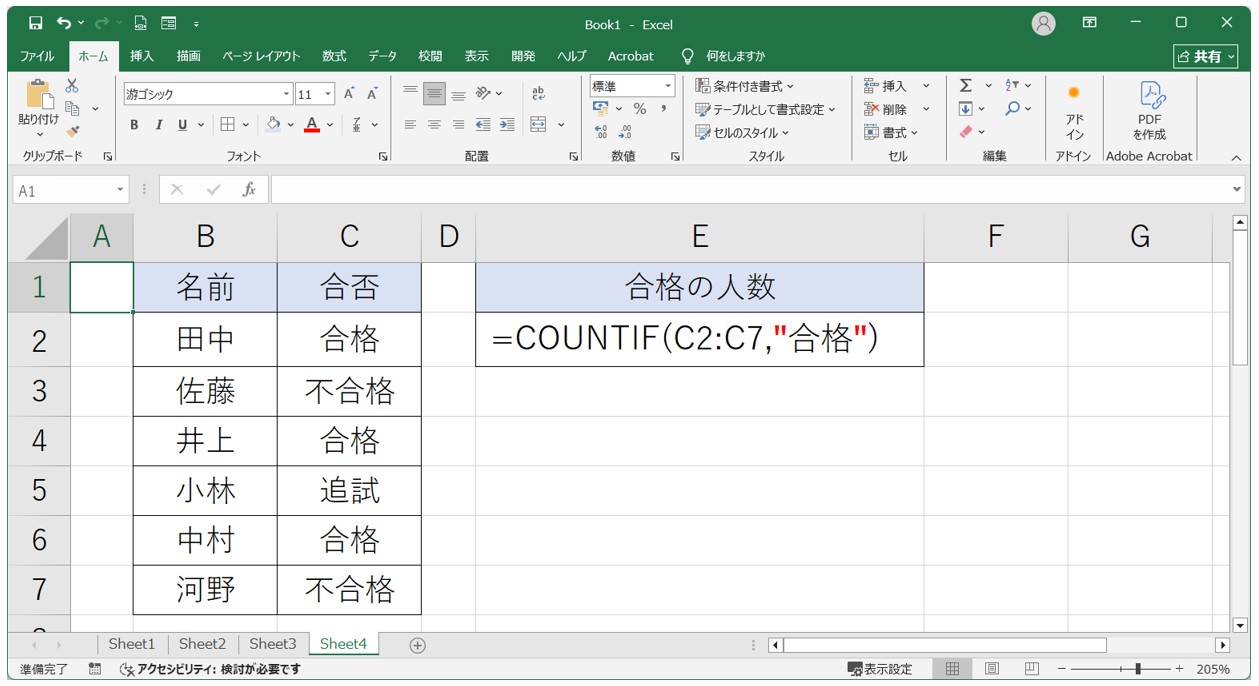Screen dimensions: 1259x686
Task: Toggle italic formatting
Action: (158, 125)
